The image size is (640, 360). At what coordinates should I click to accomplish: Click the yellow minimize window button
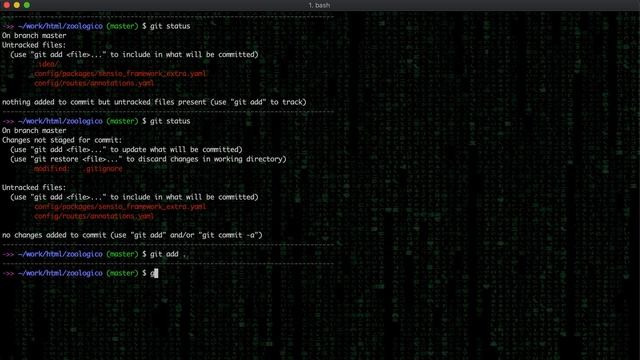click(x=16, y=5)
